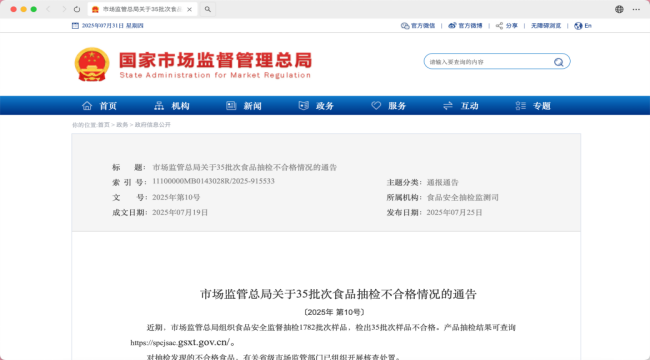Click the WeChat icon in the top bar

405,26
